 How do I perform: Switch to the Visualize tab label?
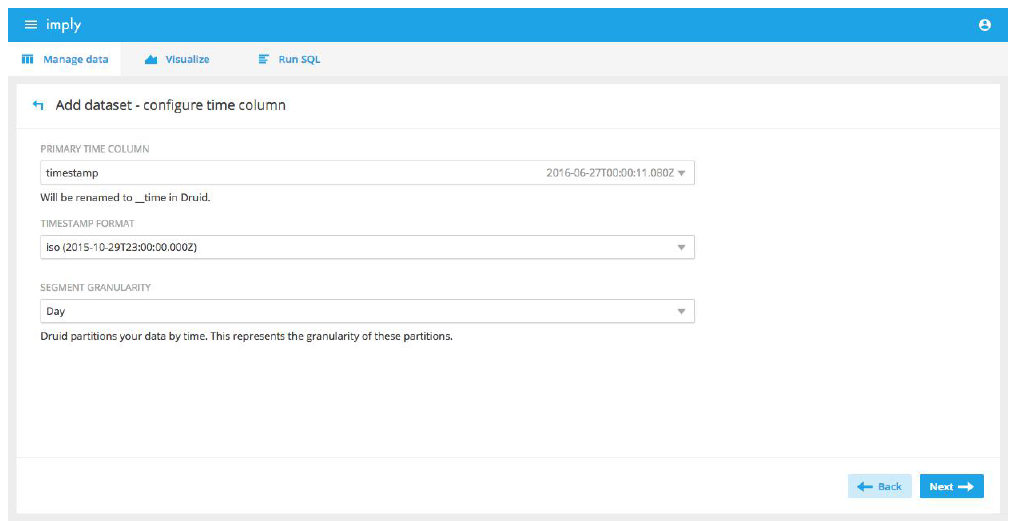pyautogui.click(x=187, y=60)
